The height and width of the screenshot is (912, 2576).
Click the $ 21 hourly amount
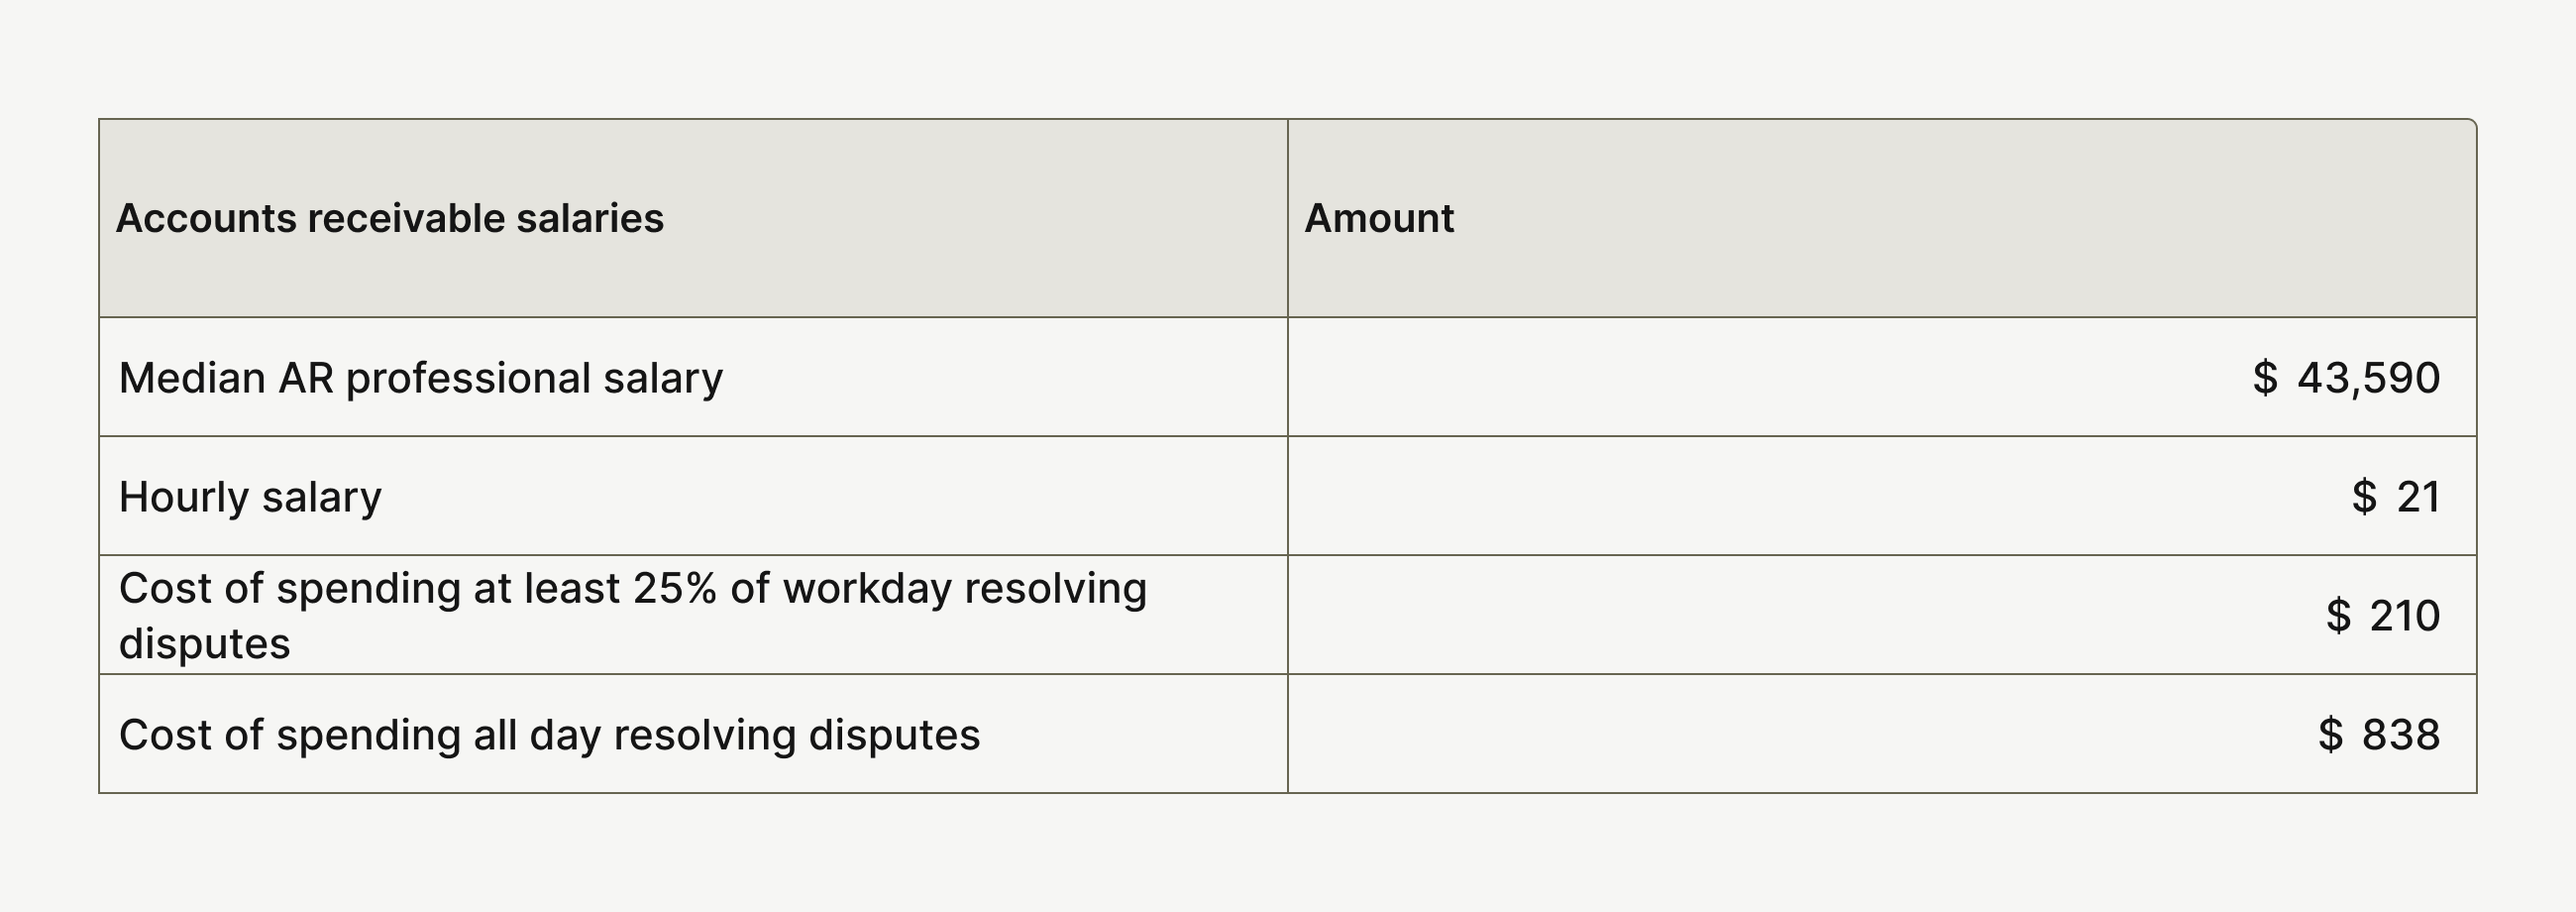coord(2396,497)
